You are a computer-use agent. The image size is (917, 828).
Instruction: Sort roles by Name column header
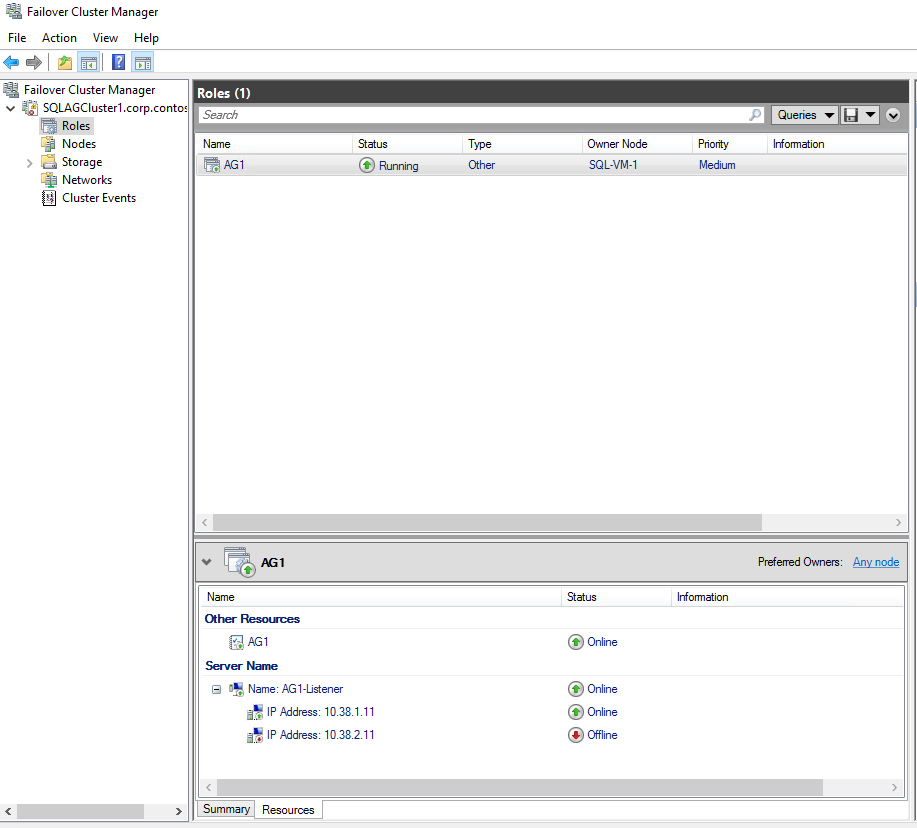click(x=274, y=144)
